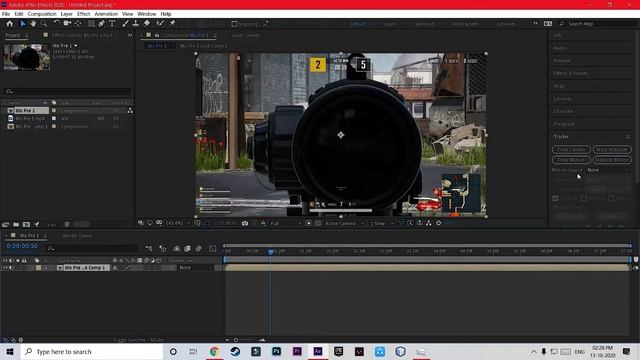Click the Stabilize Motion button

(611, 160)
